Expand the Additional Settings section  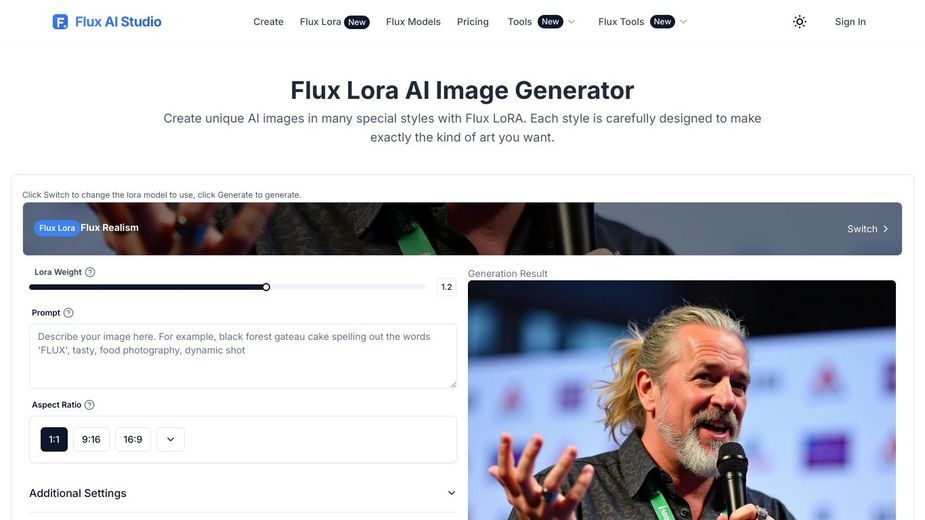coord(242,493)
